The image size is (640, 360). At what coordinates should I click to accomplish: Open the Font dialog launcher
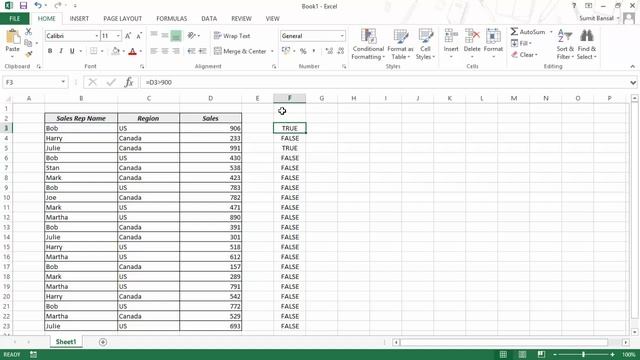pos(142,66)
